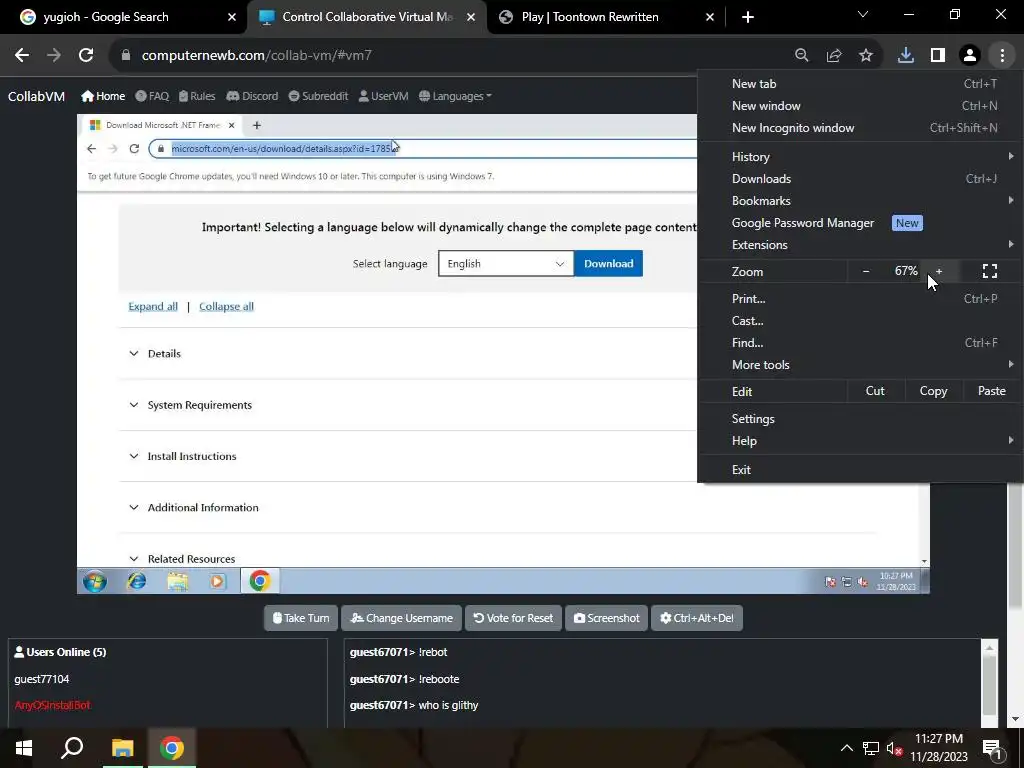Image resolution: width=1024 pixels, height=768 pixels.
Task: Click the VM address bar URL field
Action: point(423,149)
